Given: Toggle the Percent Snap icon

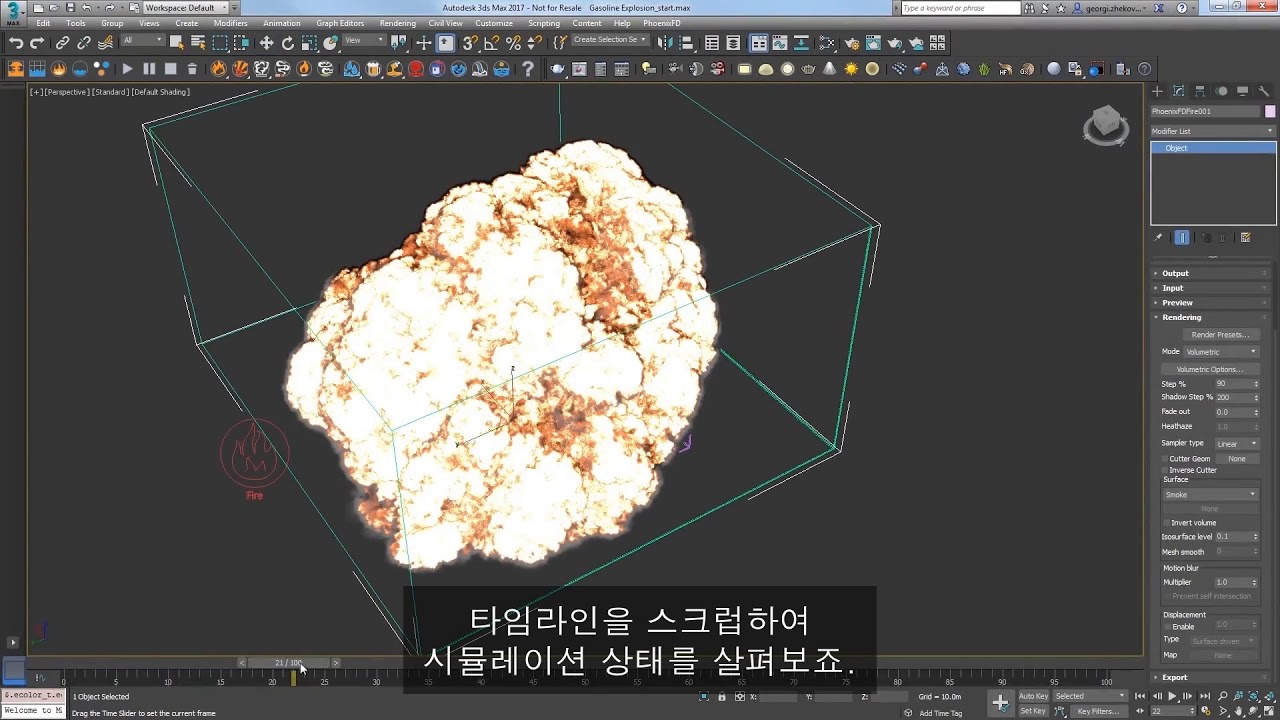Looking at the screenshot, I should click(x=513, y=43).
